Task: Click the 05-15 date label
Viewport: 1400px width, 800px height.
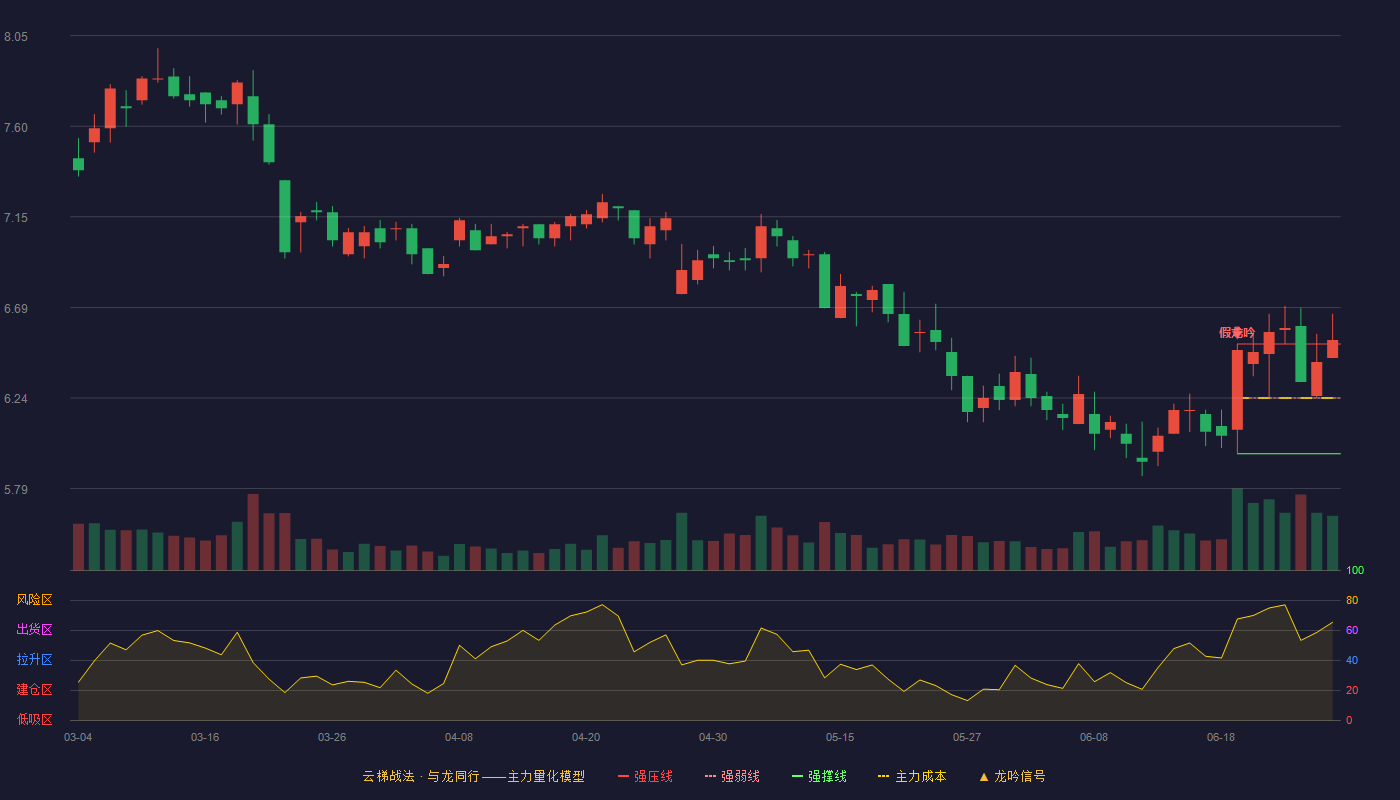Action: pos(840,737)
